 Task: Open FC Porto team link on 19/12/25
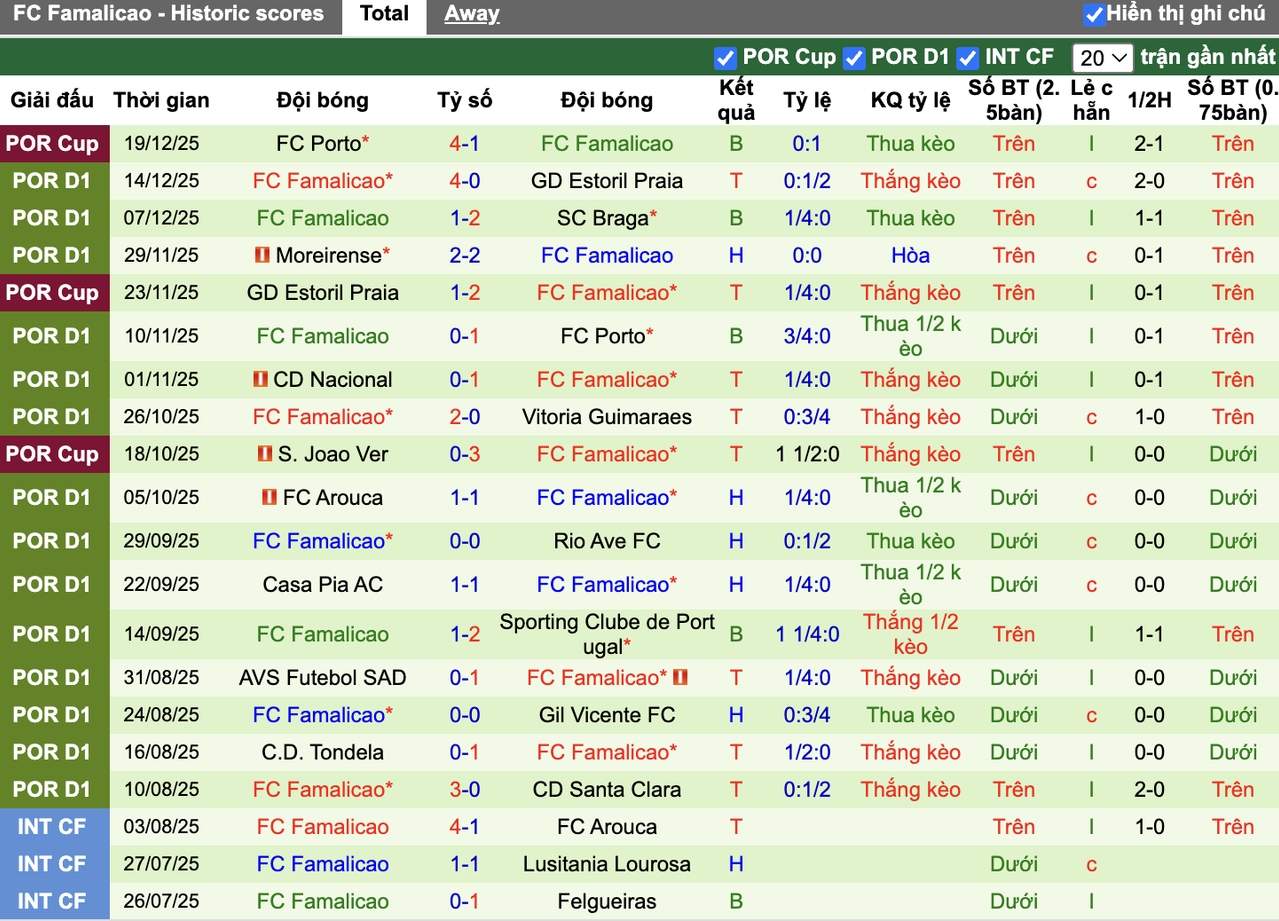click(x=323, y=144)
